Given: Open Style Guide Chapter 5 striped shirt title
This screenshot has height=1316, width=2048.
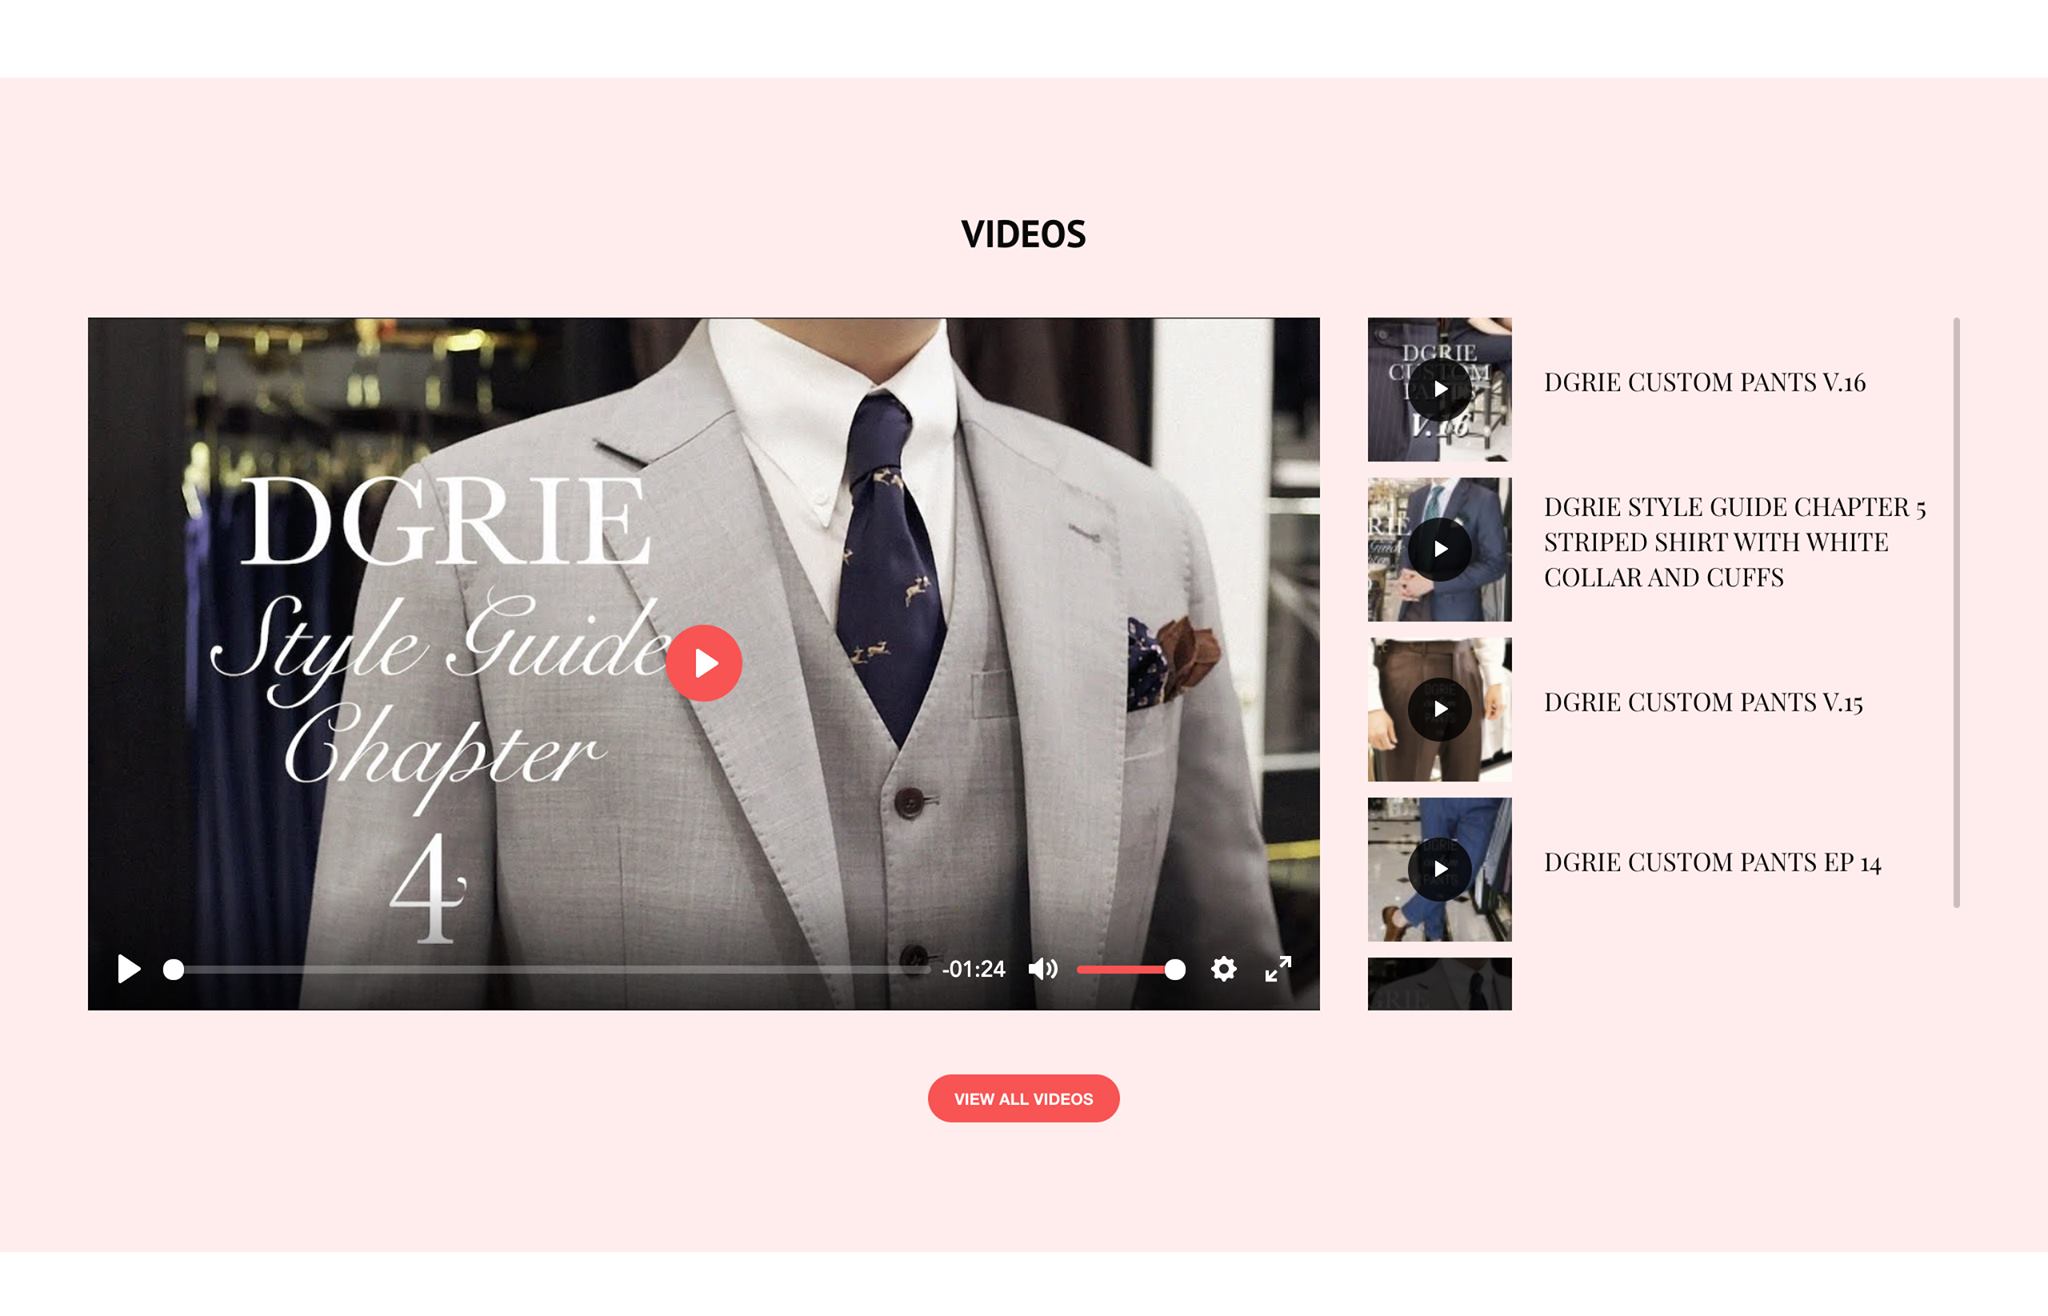Looking at the screenshot, I should click(x=1734, y=542).
